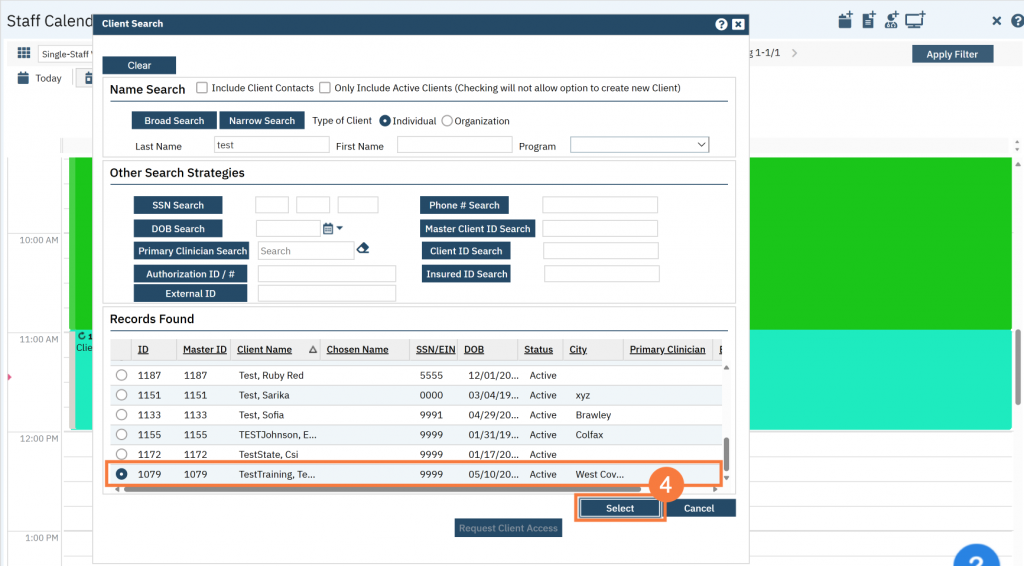Open the DOB calendar picker icon
1024x566 pixels.
click(327, 229)
